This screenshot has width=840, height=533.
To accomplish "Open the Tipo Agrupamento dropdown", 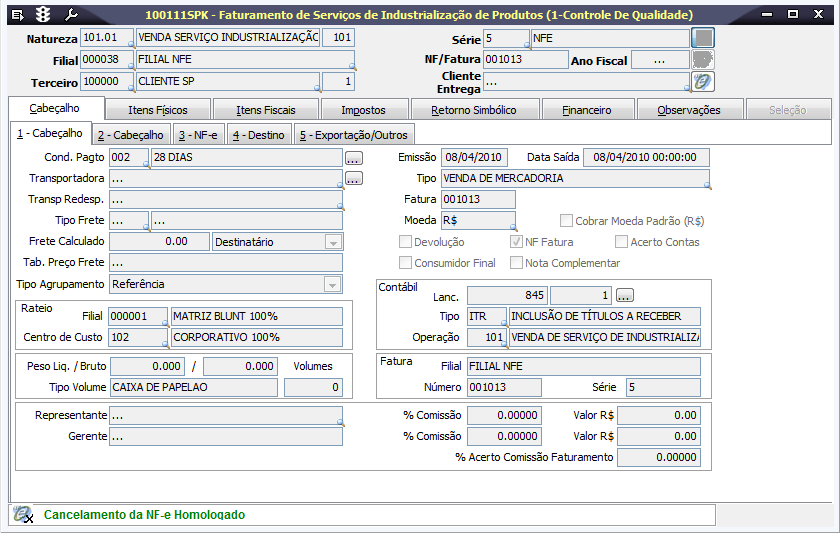I will (333, 284).
